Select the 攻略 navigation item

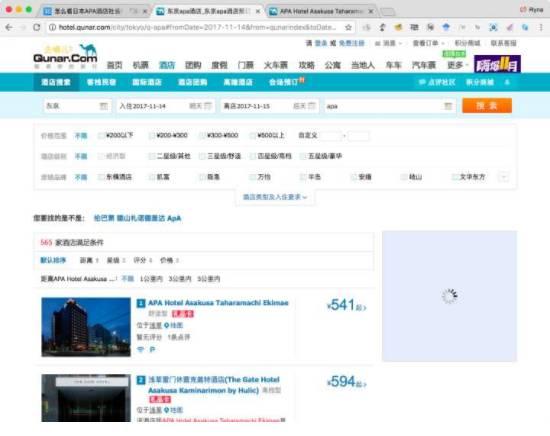point(307,65)
